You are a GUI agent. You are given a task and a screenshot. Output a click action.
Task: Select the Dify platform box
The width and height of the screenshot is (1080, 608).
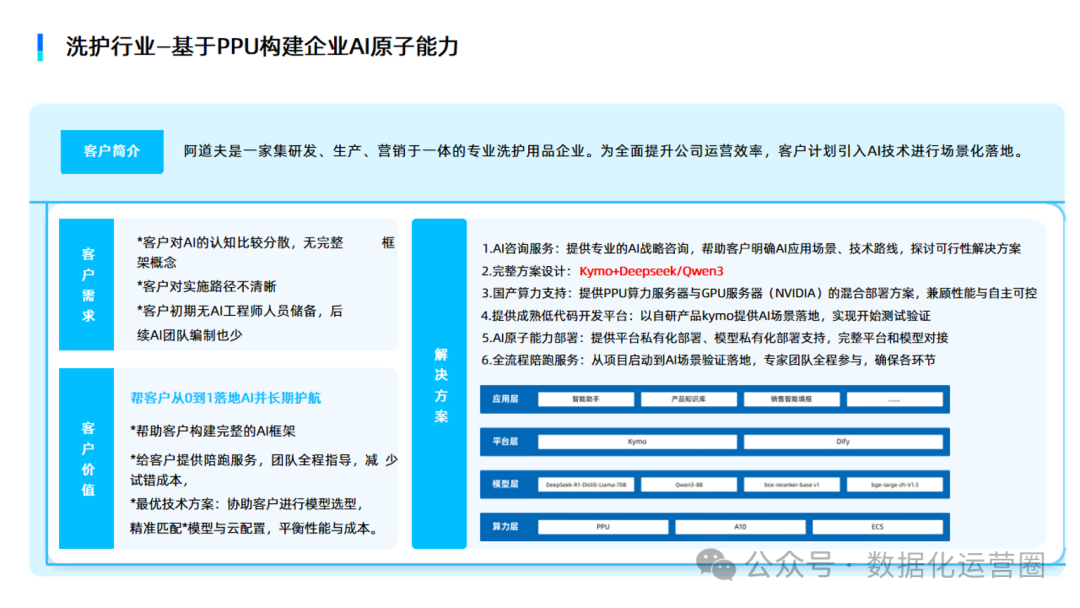tap(843, 441)
